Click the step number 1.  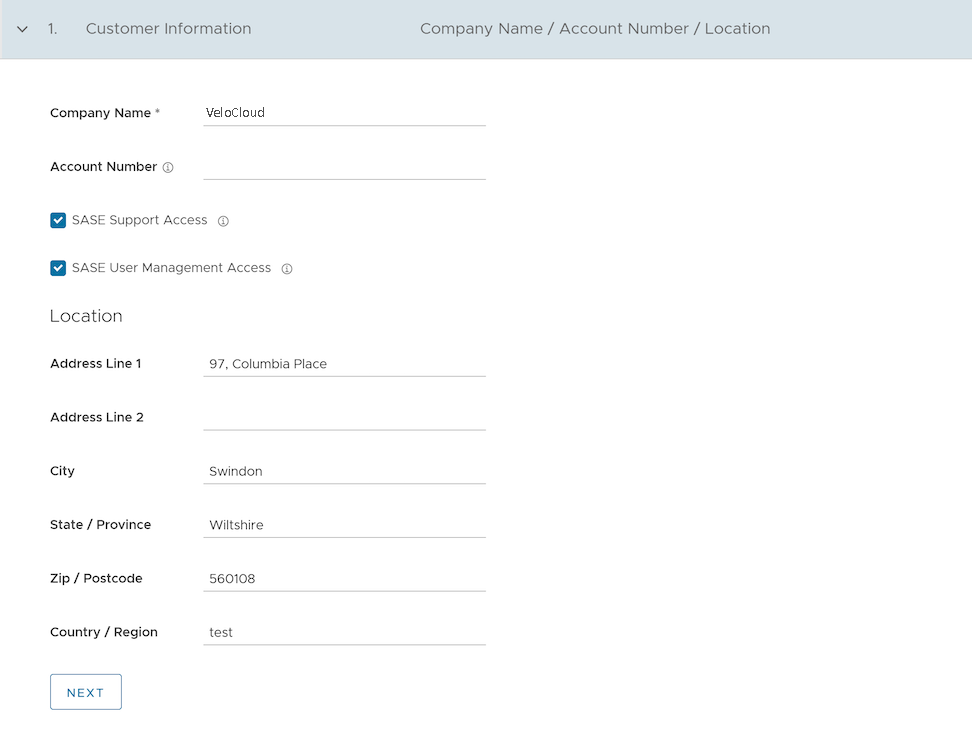(53, 29)
